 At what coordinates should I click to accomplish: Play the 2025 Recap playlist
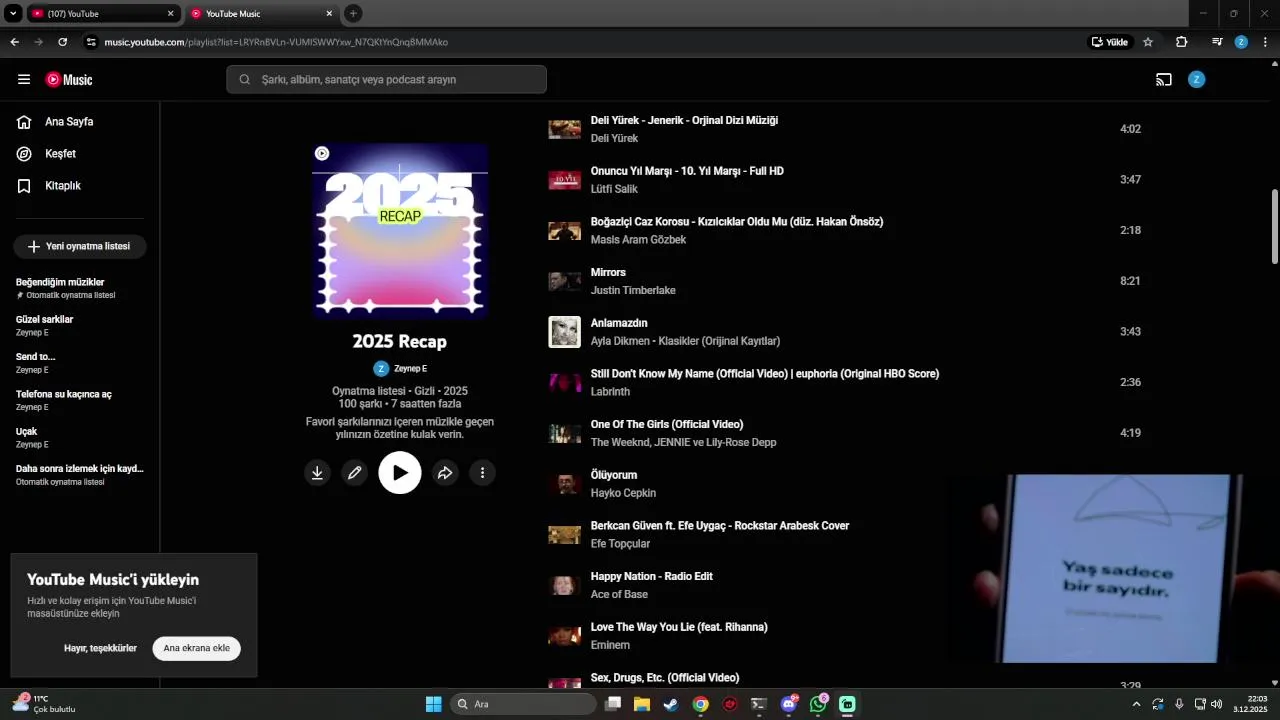(x=400, y=473)
